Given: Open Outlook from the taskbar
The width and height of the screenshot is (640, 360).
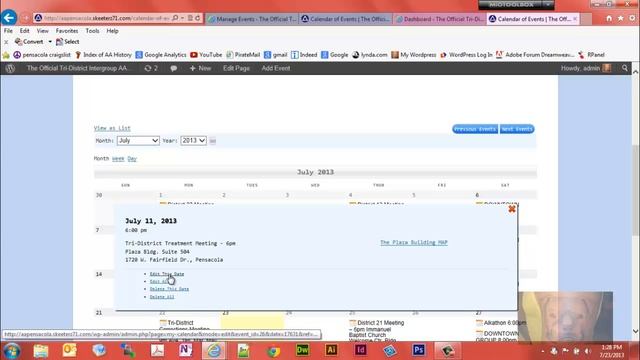Looking at the screenshot, I should [69, 351].
